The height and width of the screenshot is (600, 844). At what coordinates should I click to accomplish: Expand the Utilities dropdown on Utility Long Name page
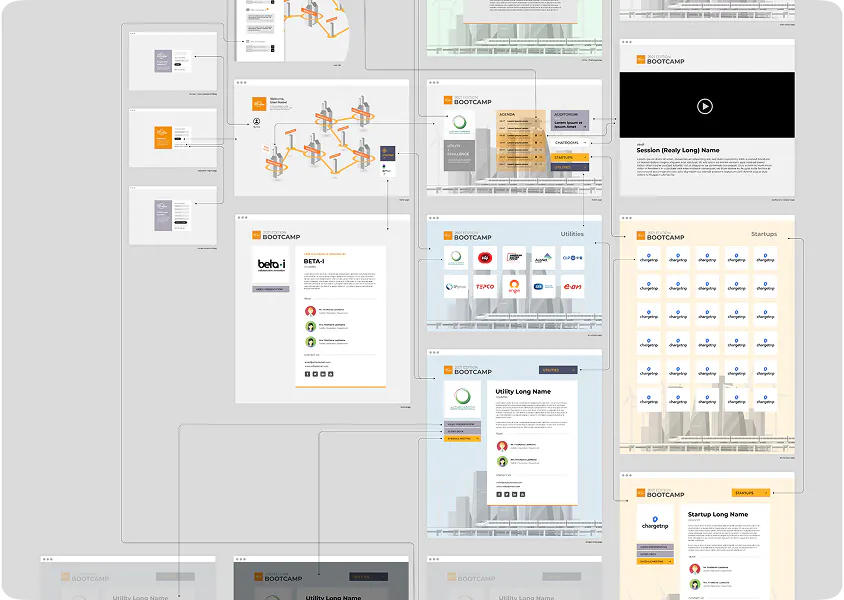[558, 370]
